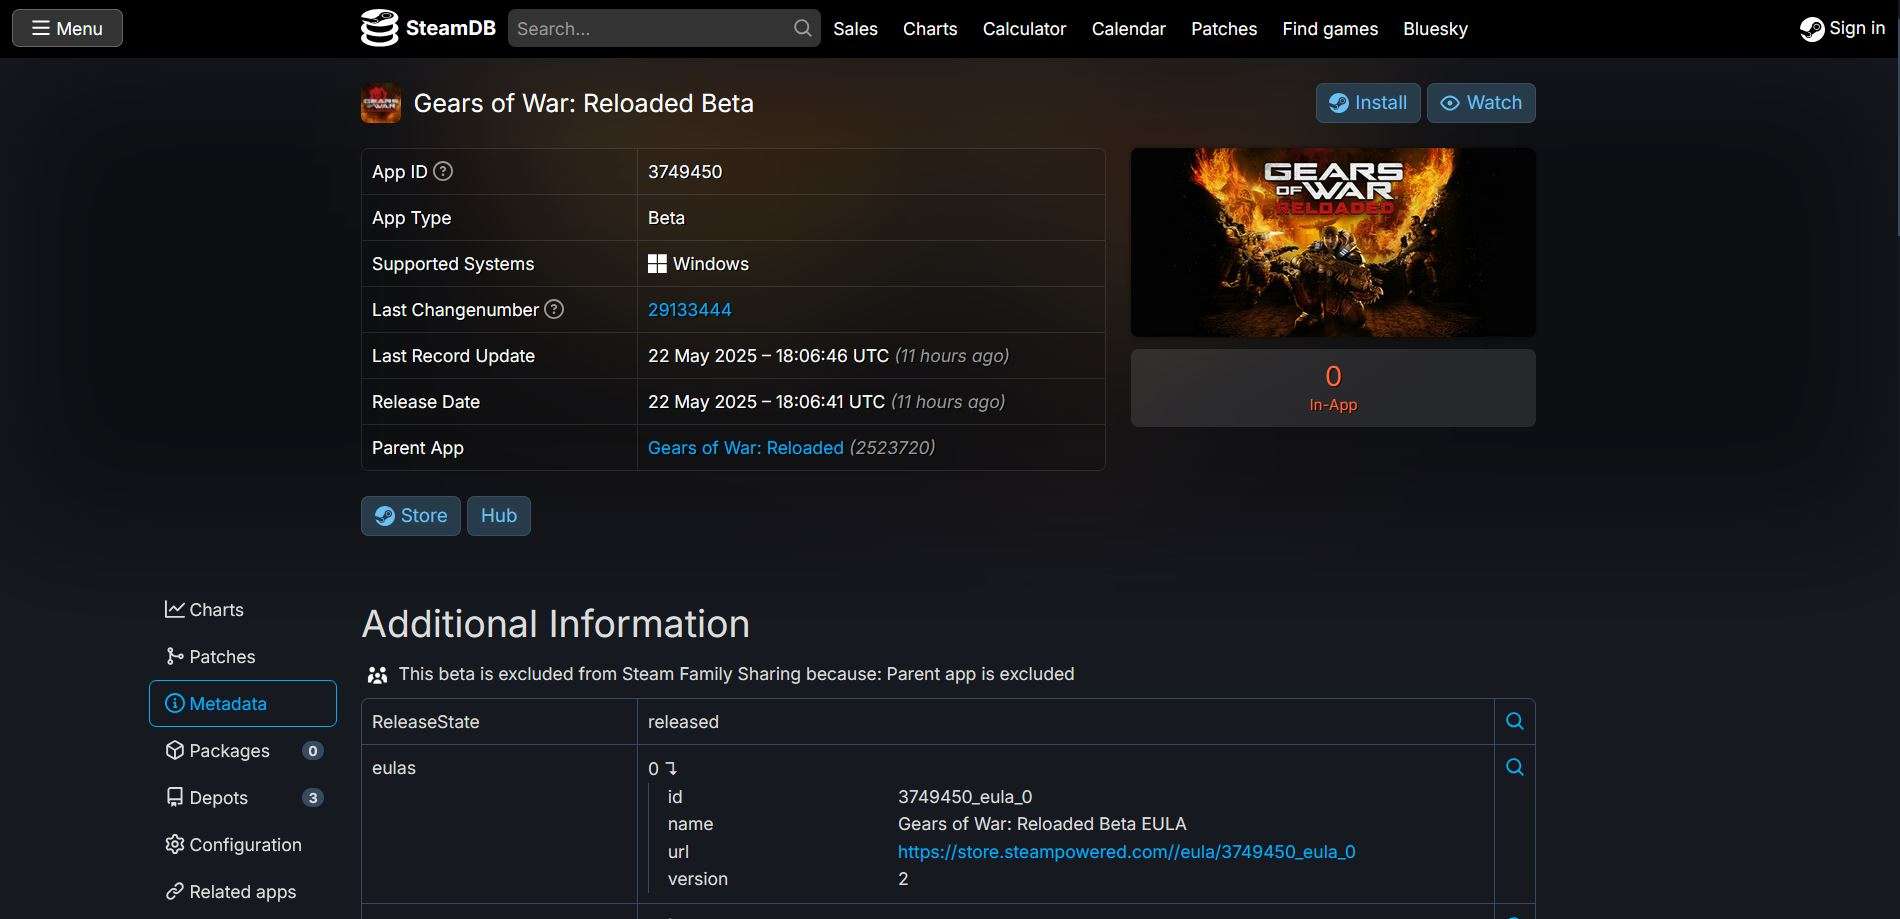Open Gears of War: Reloaded parent app link
The image size is (1900, 919).
click(746, 448)
